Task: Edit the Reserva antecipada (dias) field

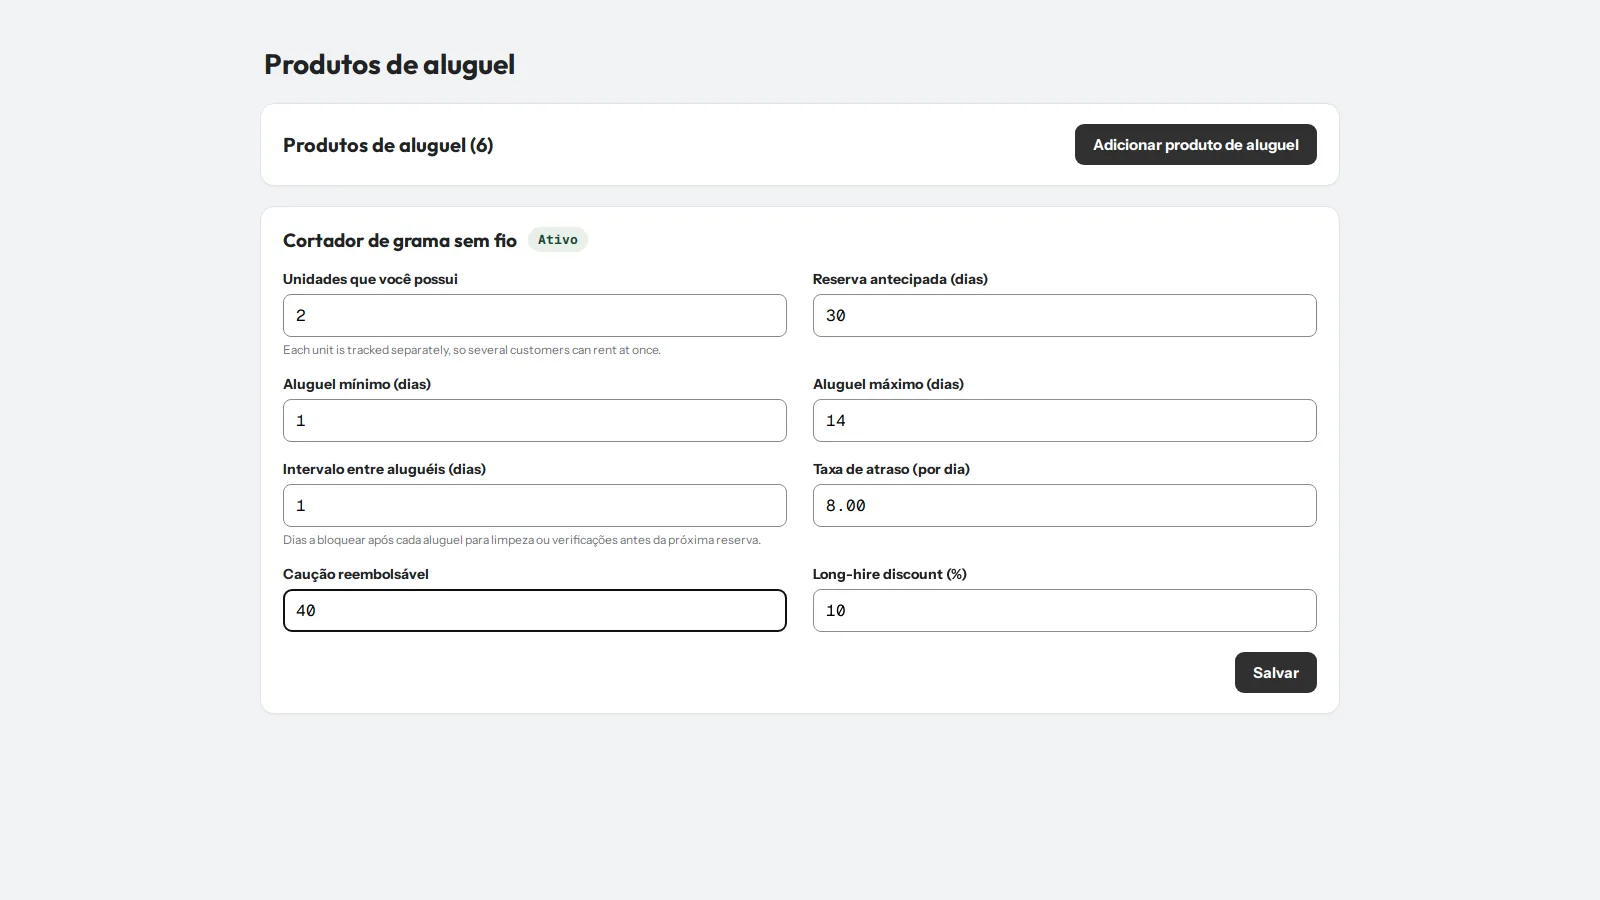Action: pos(1065,316)
